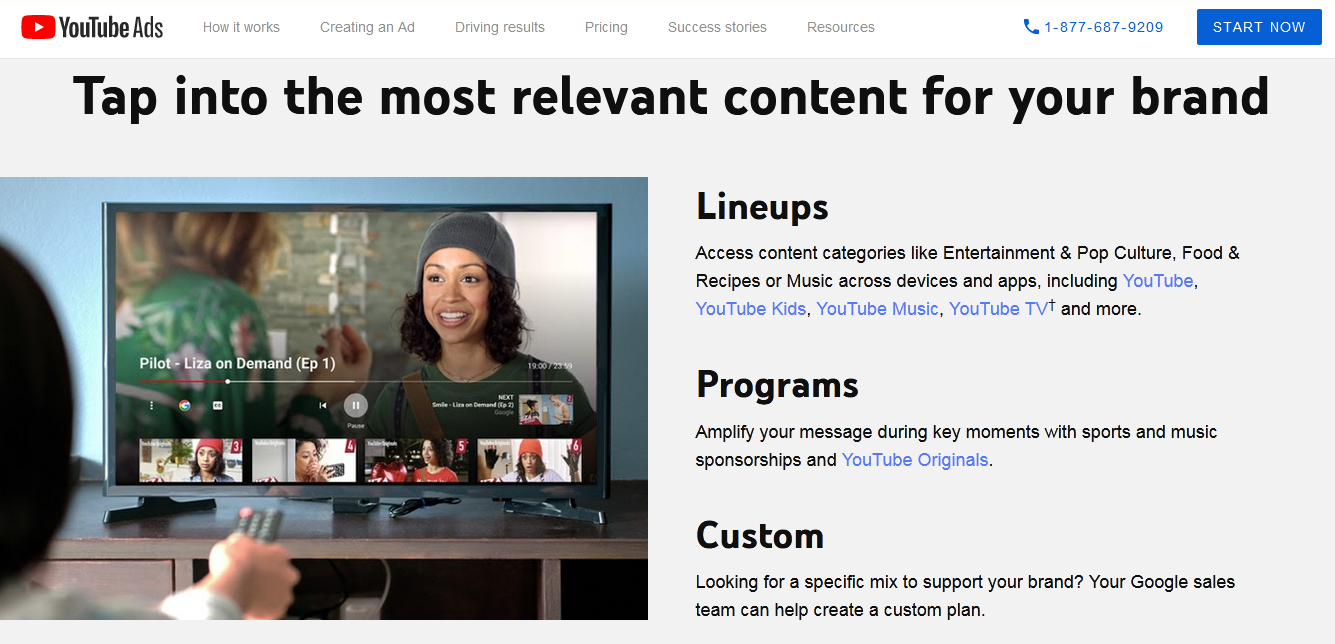Open the How it works menu

click(241, 27)
